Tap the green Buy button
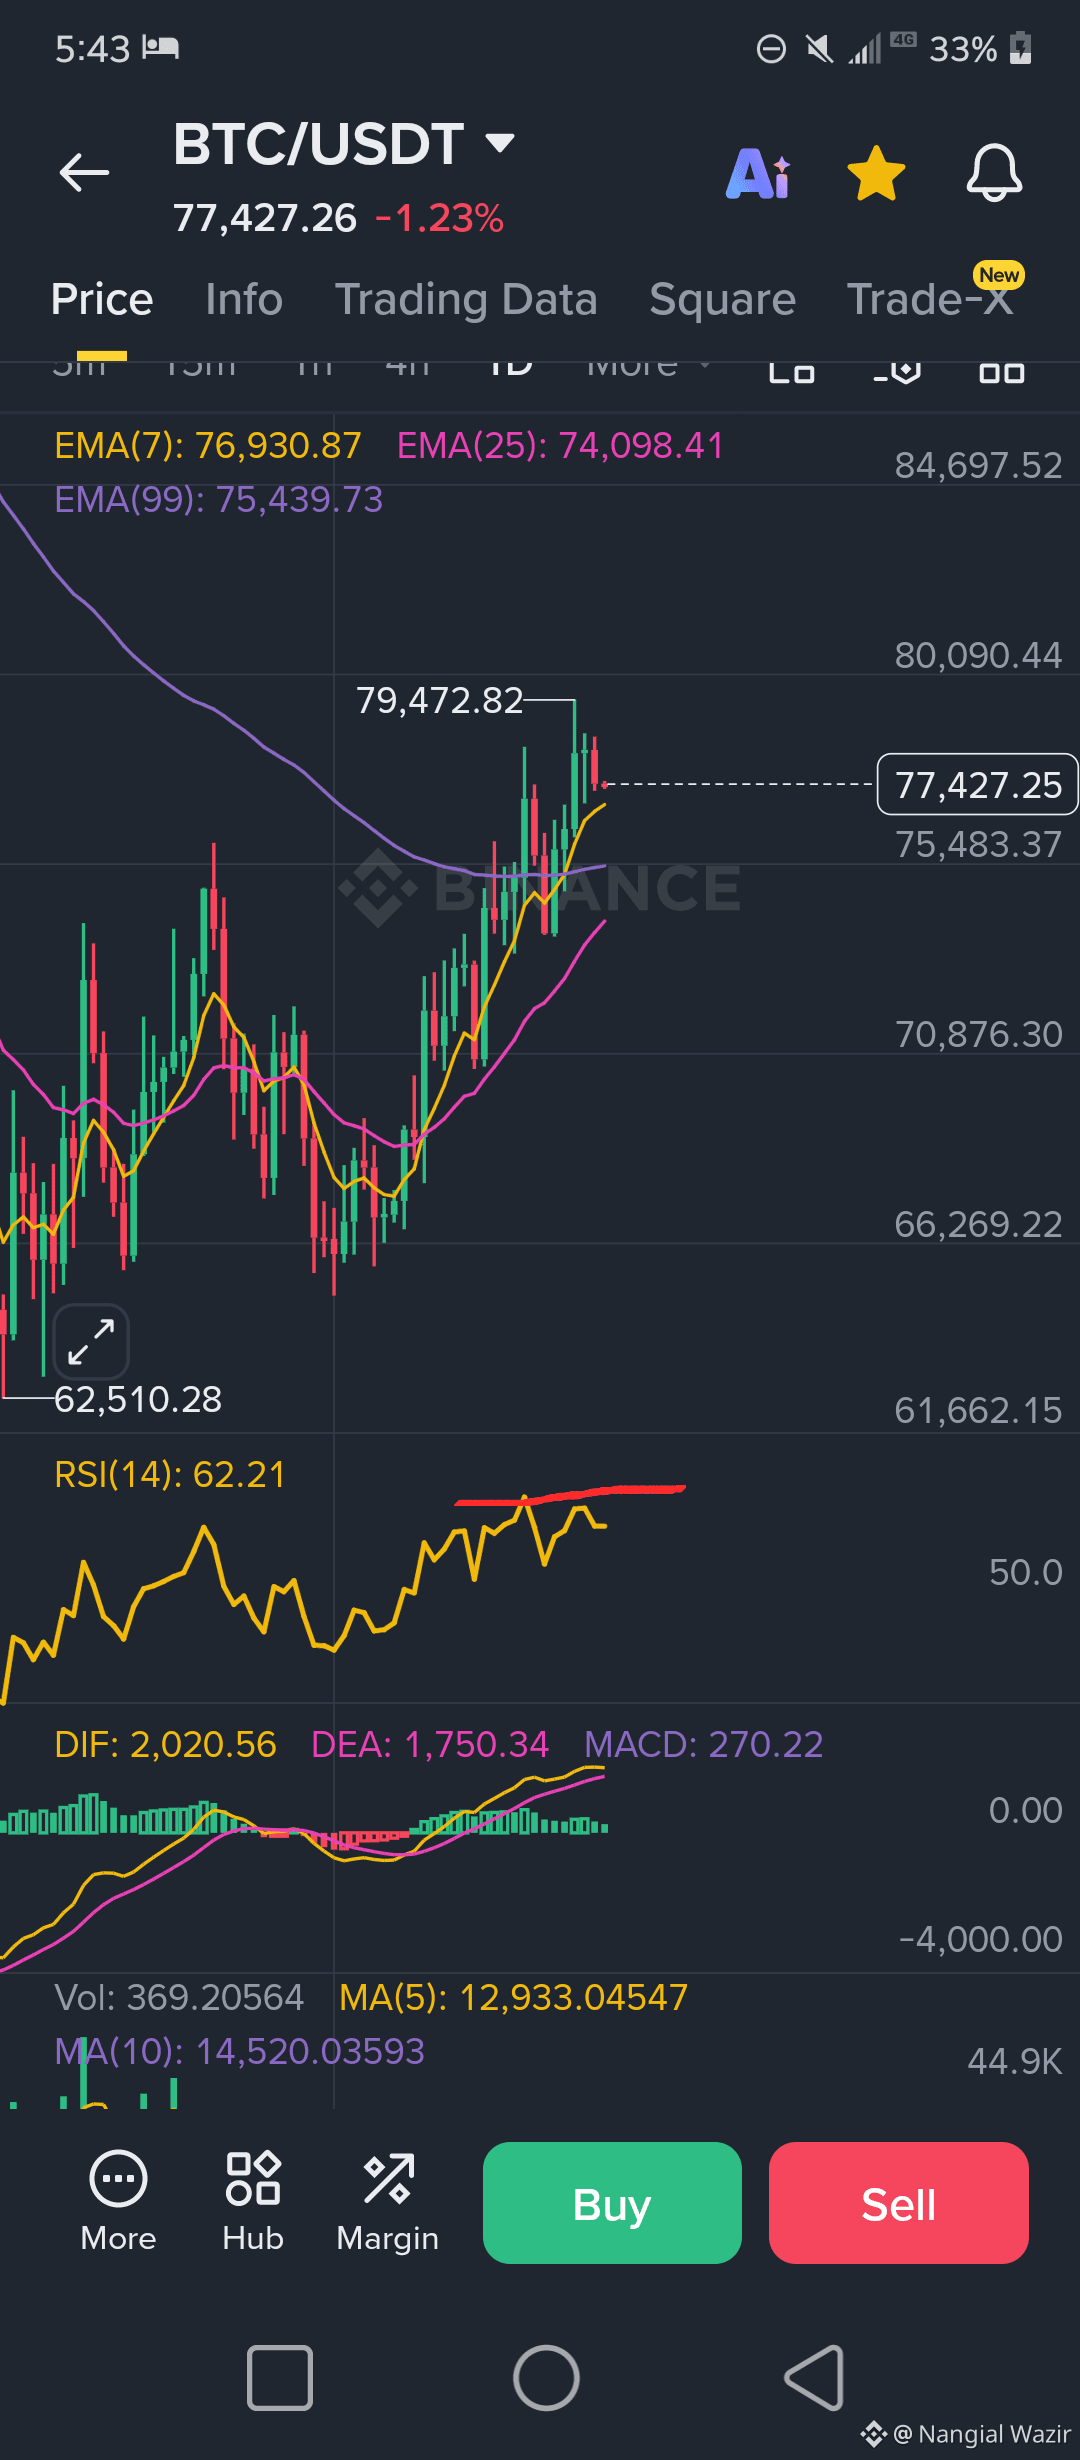 click(612, 2203)
